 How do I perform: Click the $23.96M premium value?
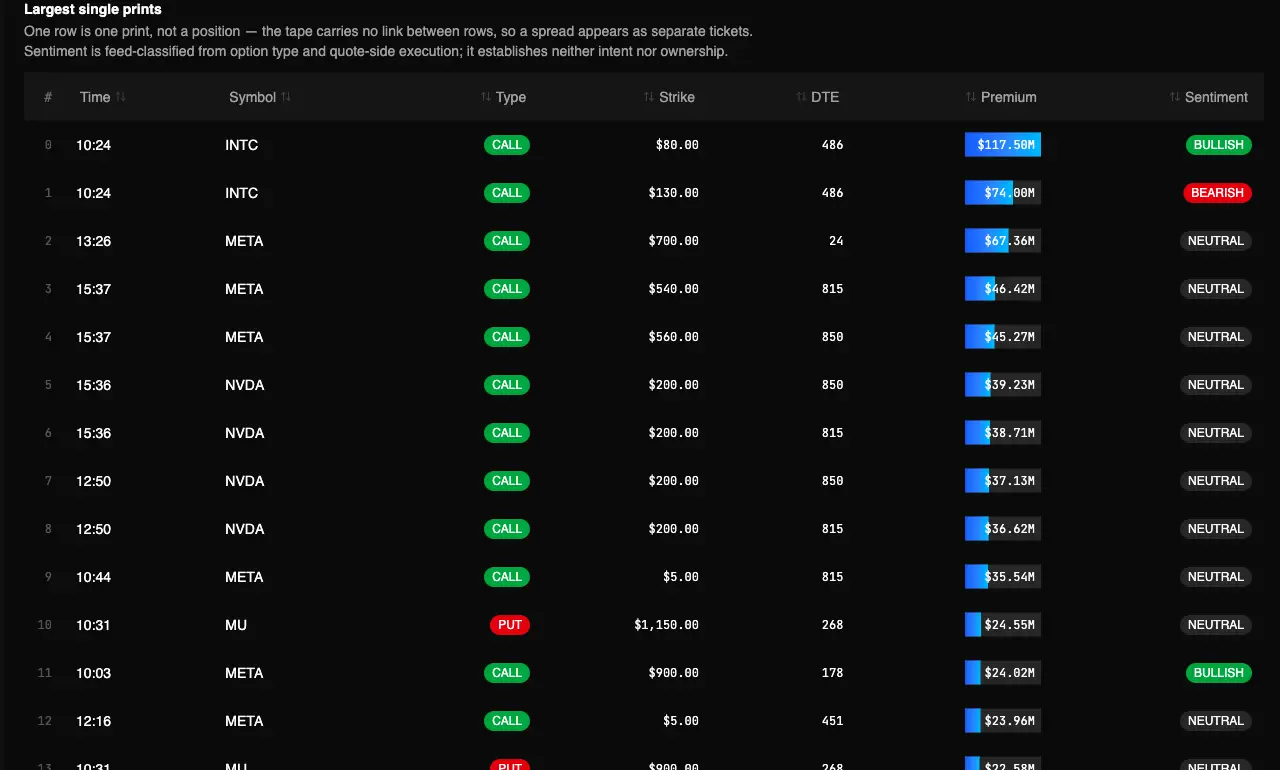[x=1003, y=721]
